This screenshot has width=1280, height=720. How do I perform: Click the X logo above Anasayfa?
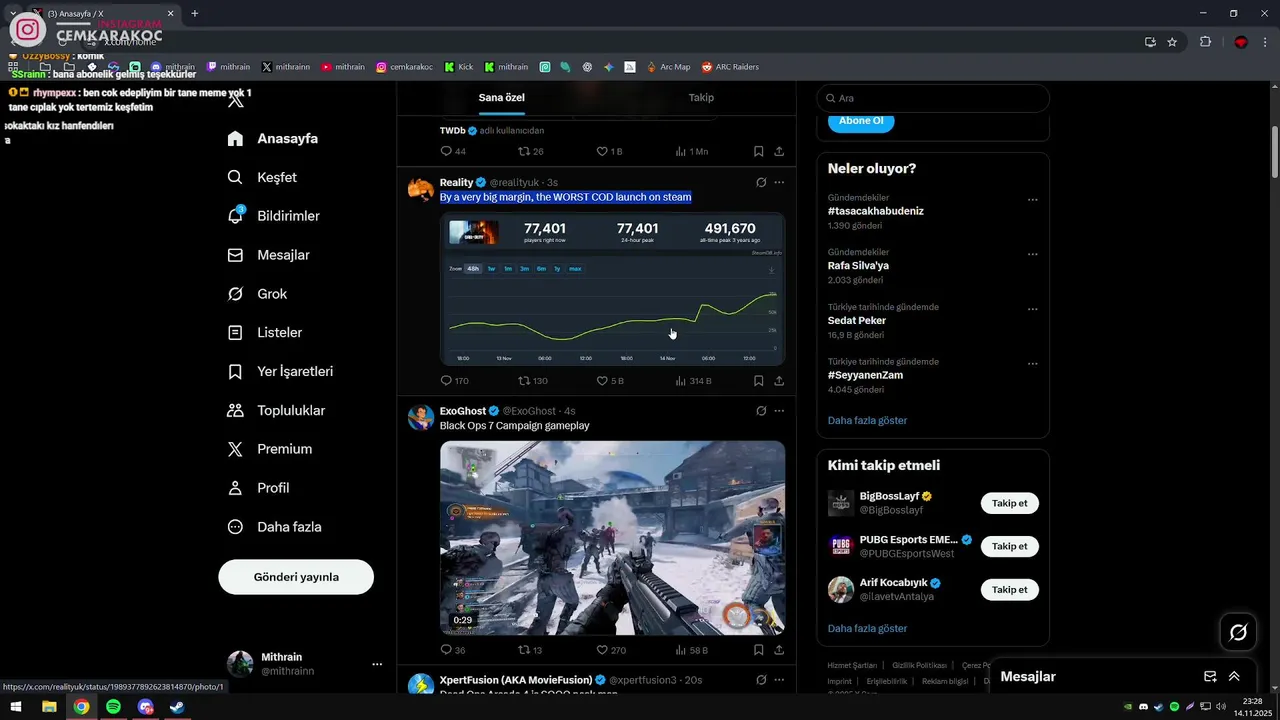pos(235,100)
